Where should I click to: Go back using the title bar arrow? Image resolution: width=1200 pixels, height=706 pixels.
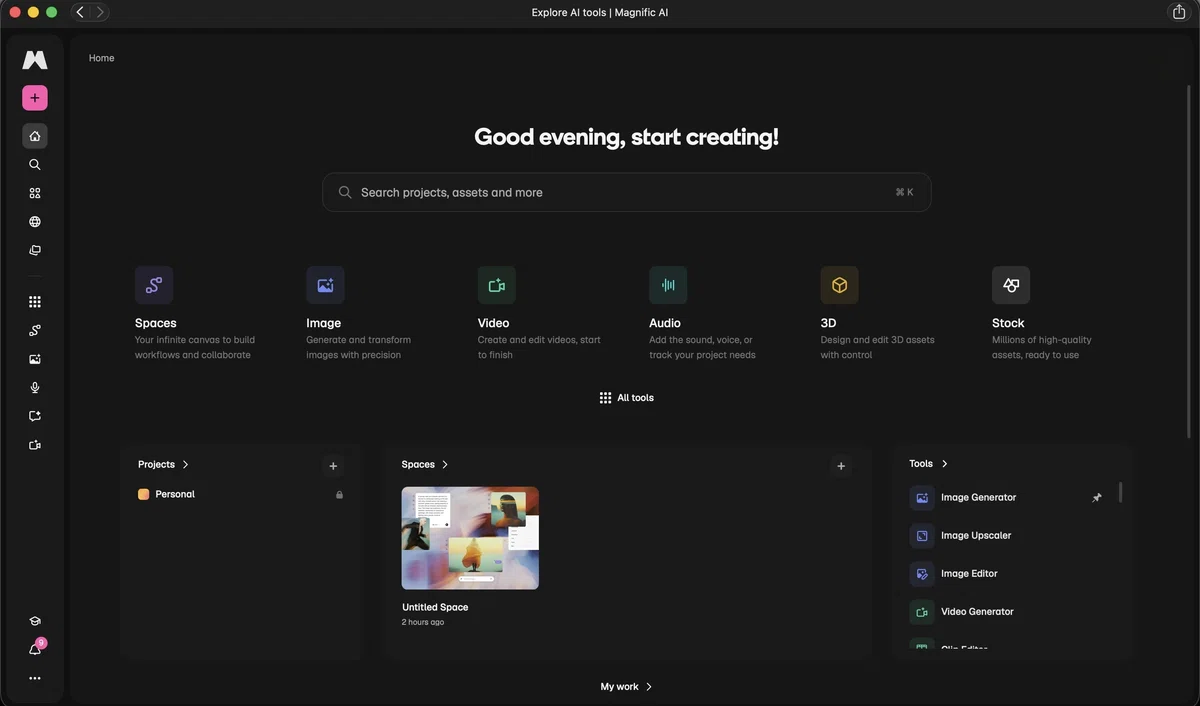pos(80,12)
